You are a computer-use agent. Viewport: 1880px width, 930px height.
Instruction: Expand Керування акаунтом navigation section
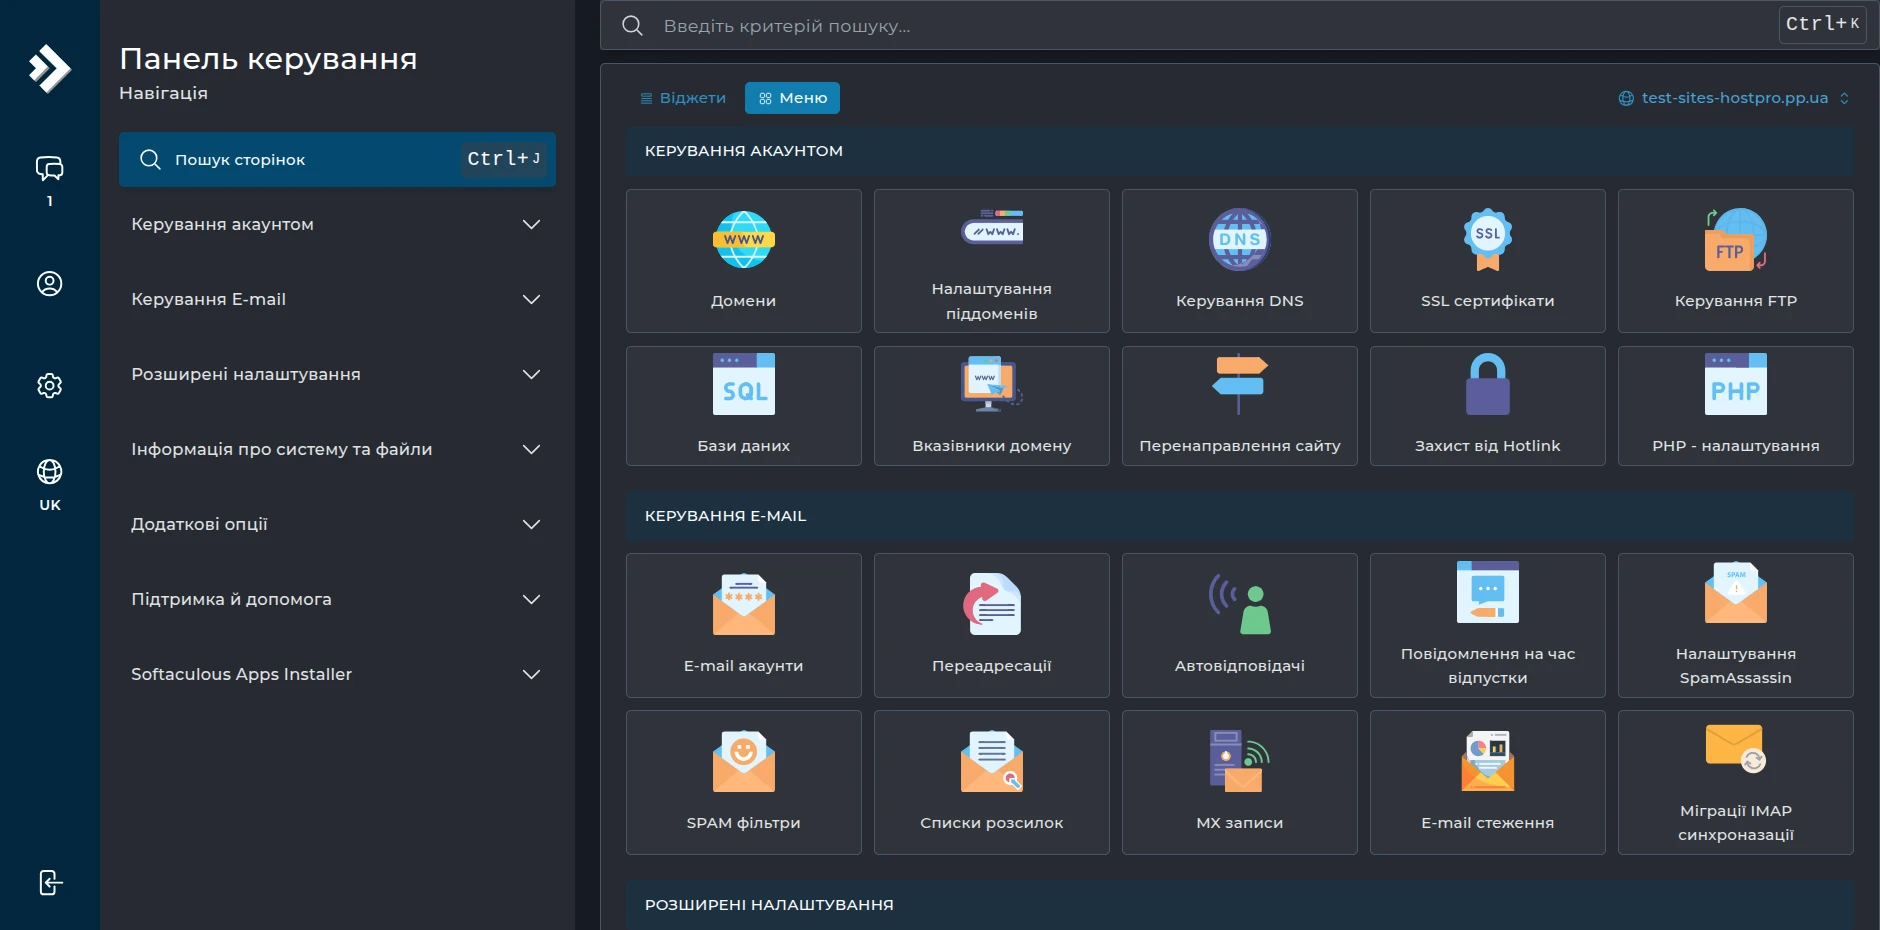tap(336, 224)
